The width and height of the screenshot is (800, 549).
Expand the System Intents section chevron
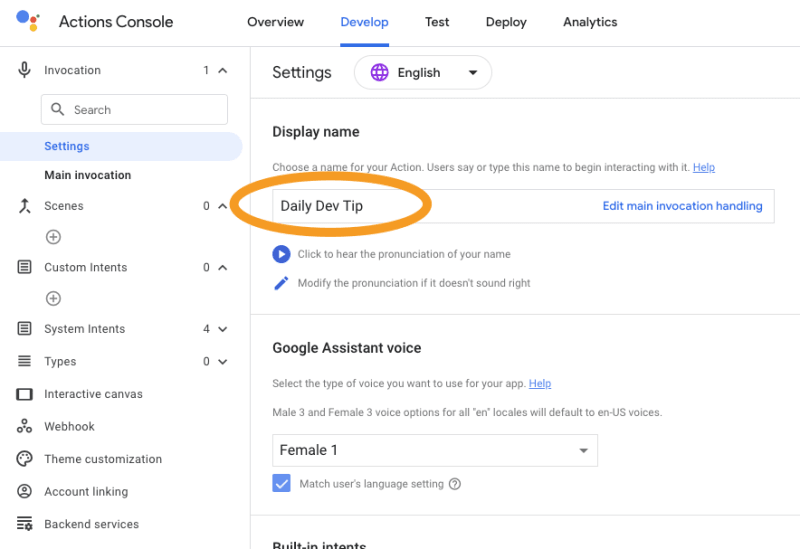click(222, 329)
